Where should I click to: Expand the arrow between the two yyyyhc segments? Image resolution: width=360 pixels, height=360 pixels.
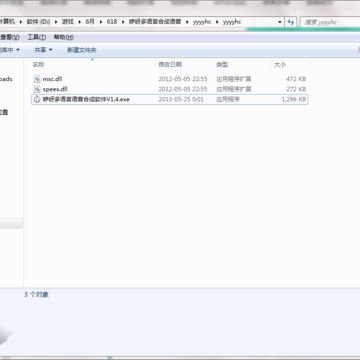(x=217, y=22)
